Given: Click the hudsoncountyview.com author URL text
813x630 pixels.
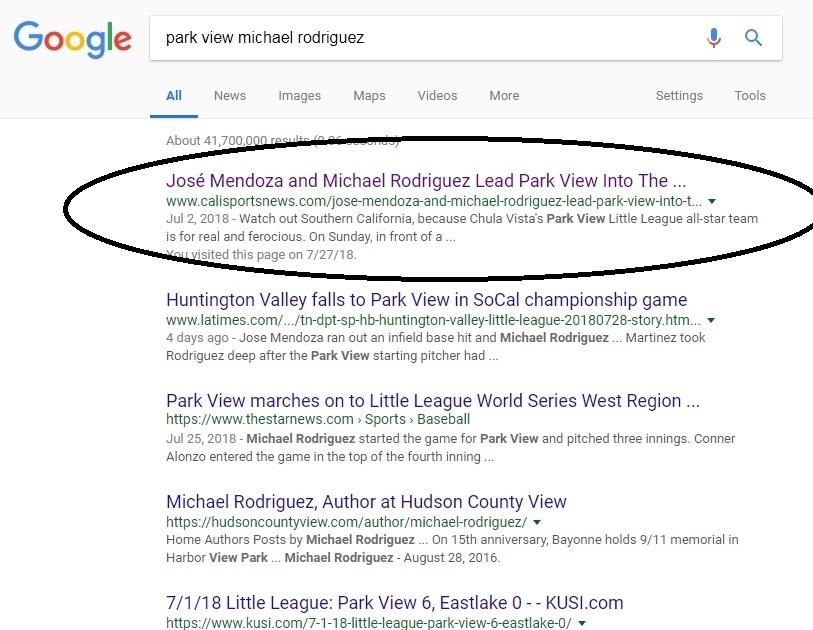Looking at the screenshot, I should pyautogui.click(x=346, y=522).
